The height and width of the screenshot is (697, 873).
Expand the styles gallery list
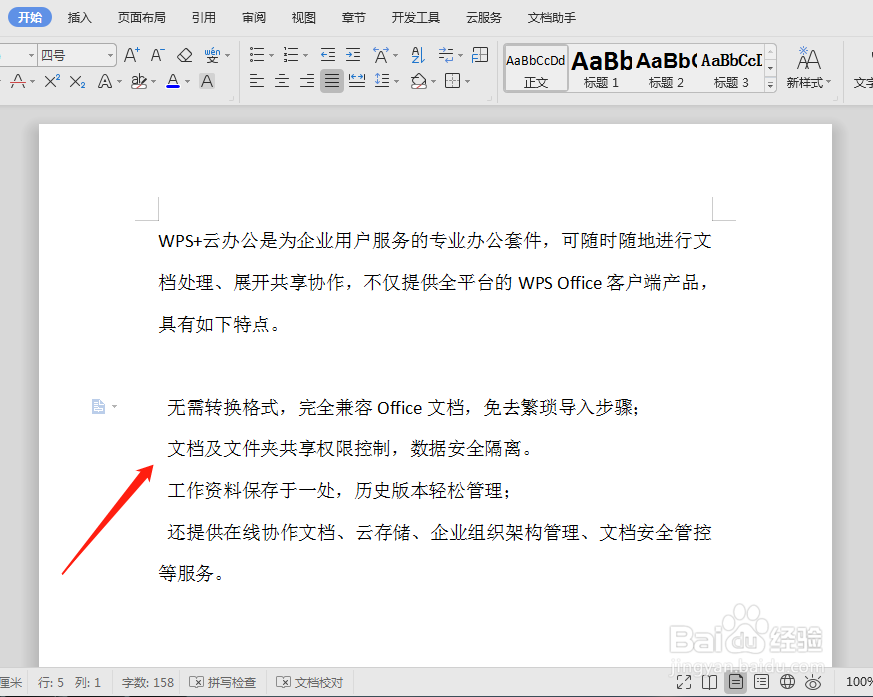pyautogui.click(x=770, y=85)
